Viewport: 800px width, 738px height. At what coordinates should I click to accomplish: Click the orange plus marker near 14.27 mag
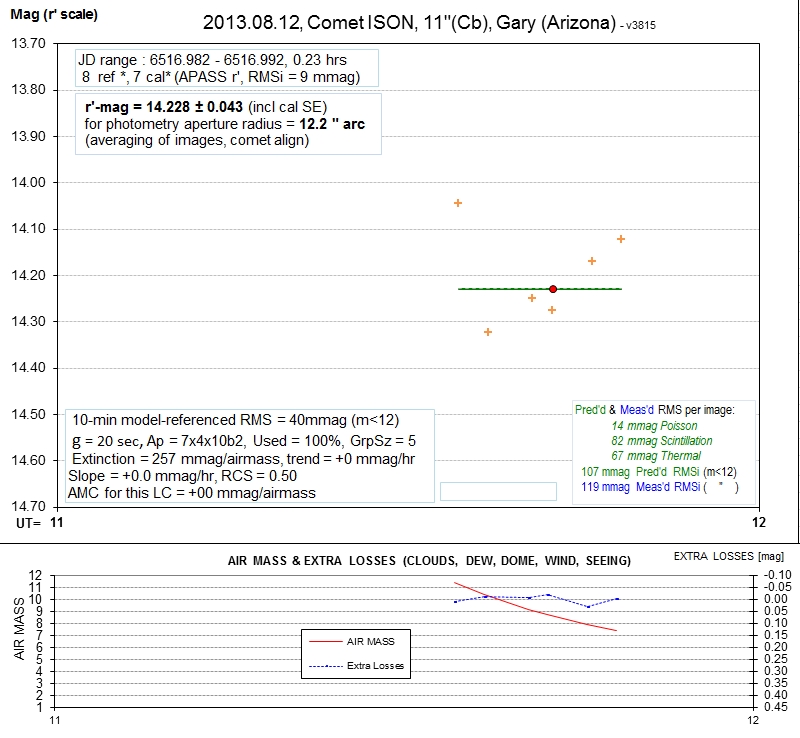point(552,310)
